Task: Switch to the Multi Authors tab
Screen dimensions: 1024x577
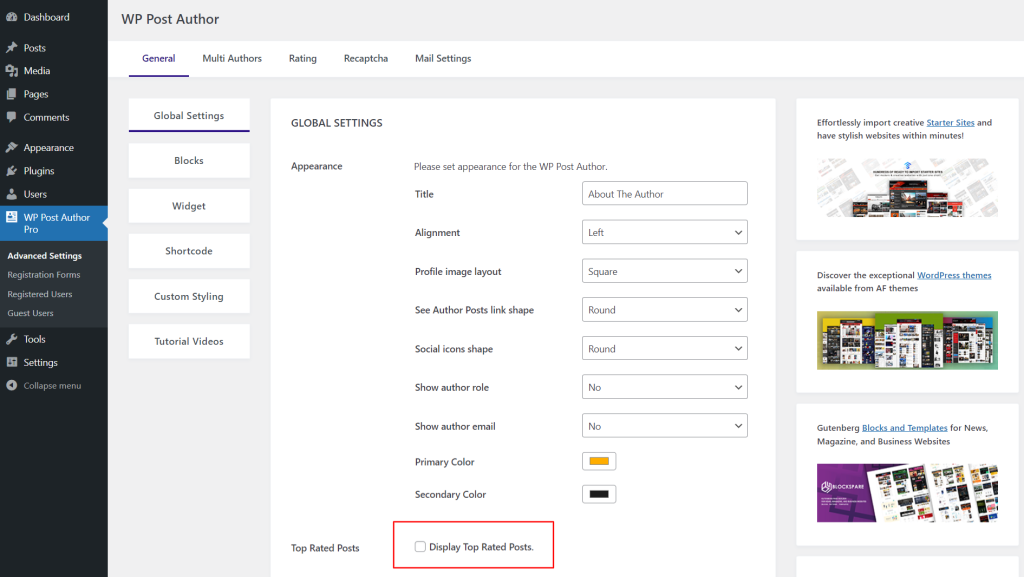Action: 232,59
